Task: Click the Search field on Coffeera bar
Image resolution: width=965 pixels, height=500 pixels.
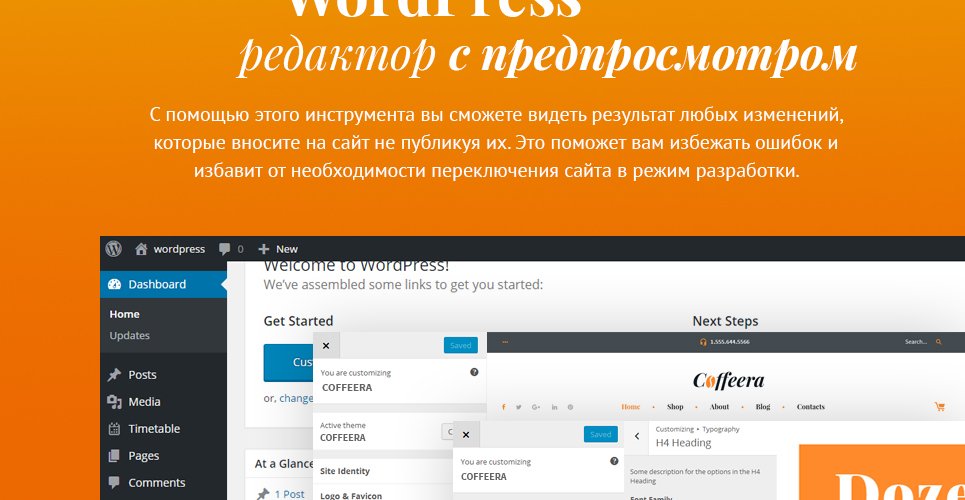Action: (916, 342)
